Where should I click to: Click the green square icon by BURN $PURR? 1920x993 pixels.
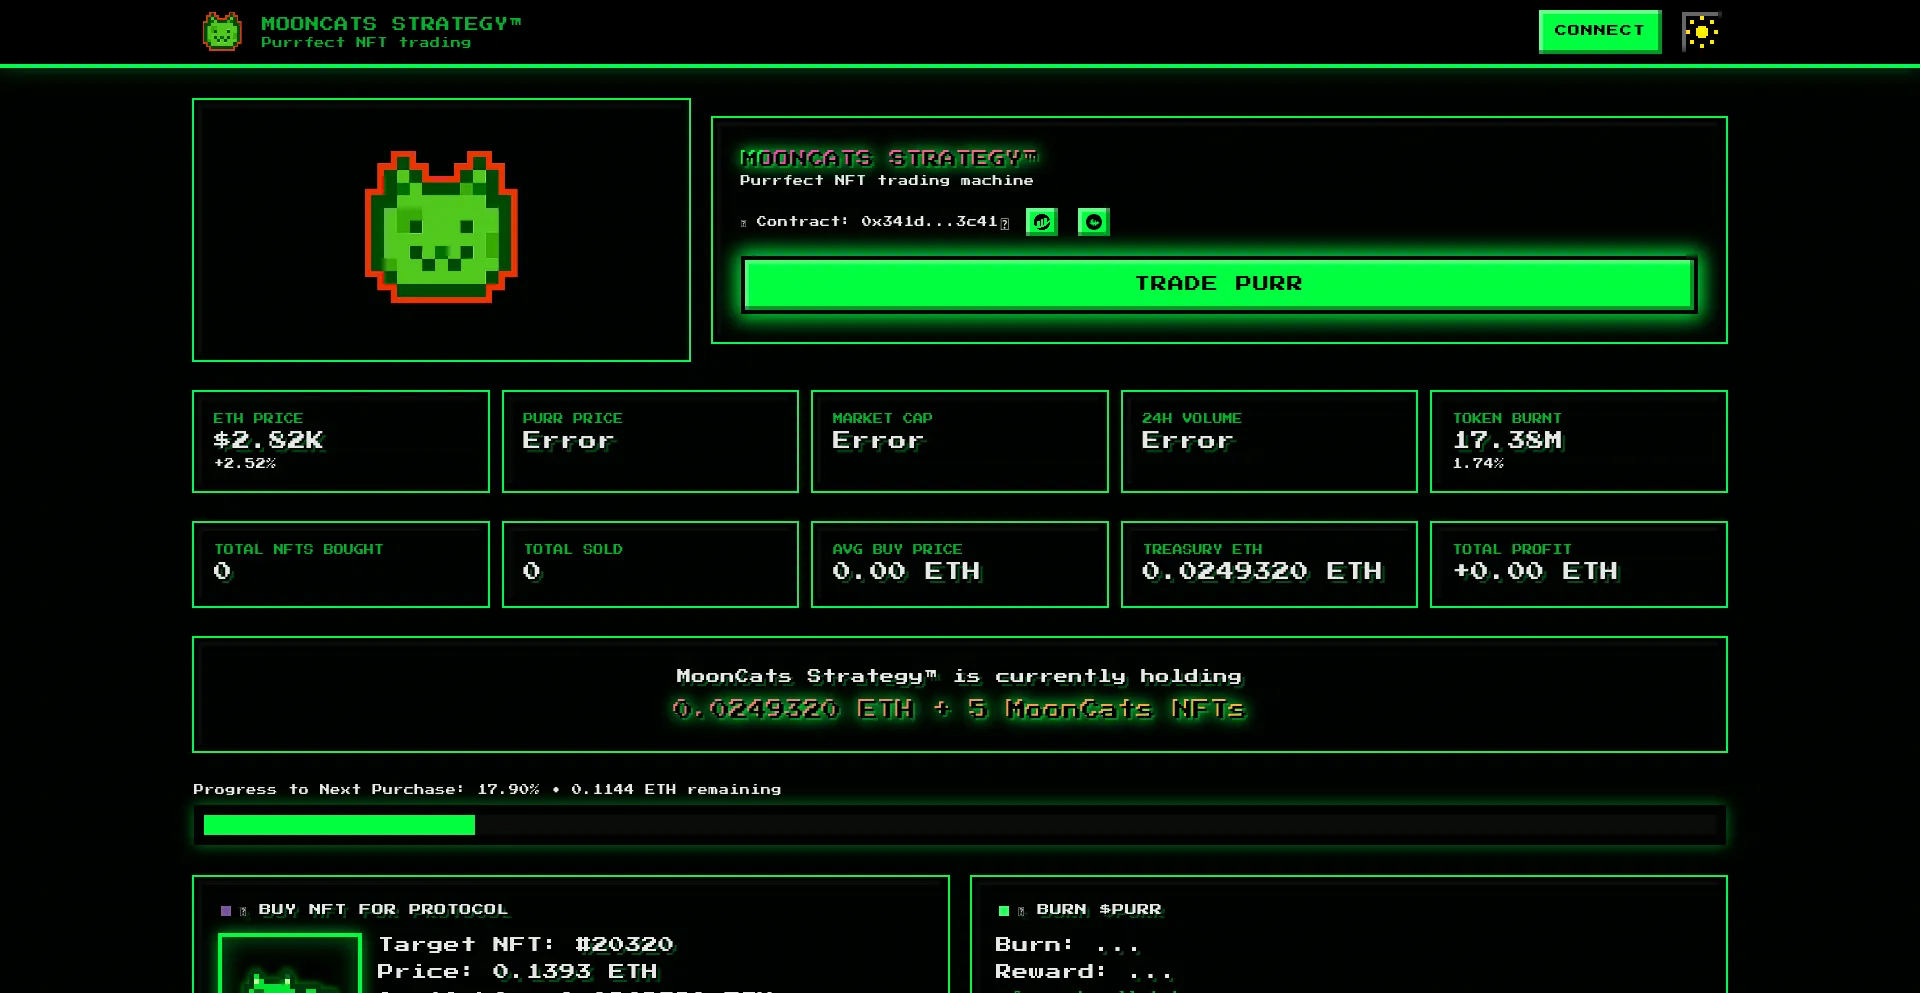1003,910
